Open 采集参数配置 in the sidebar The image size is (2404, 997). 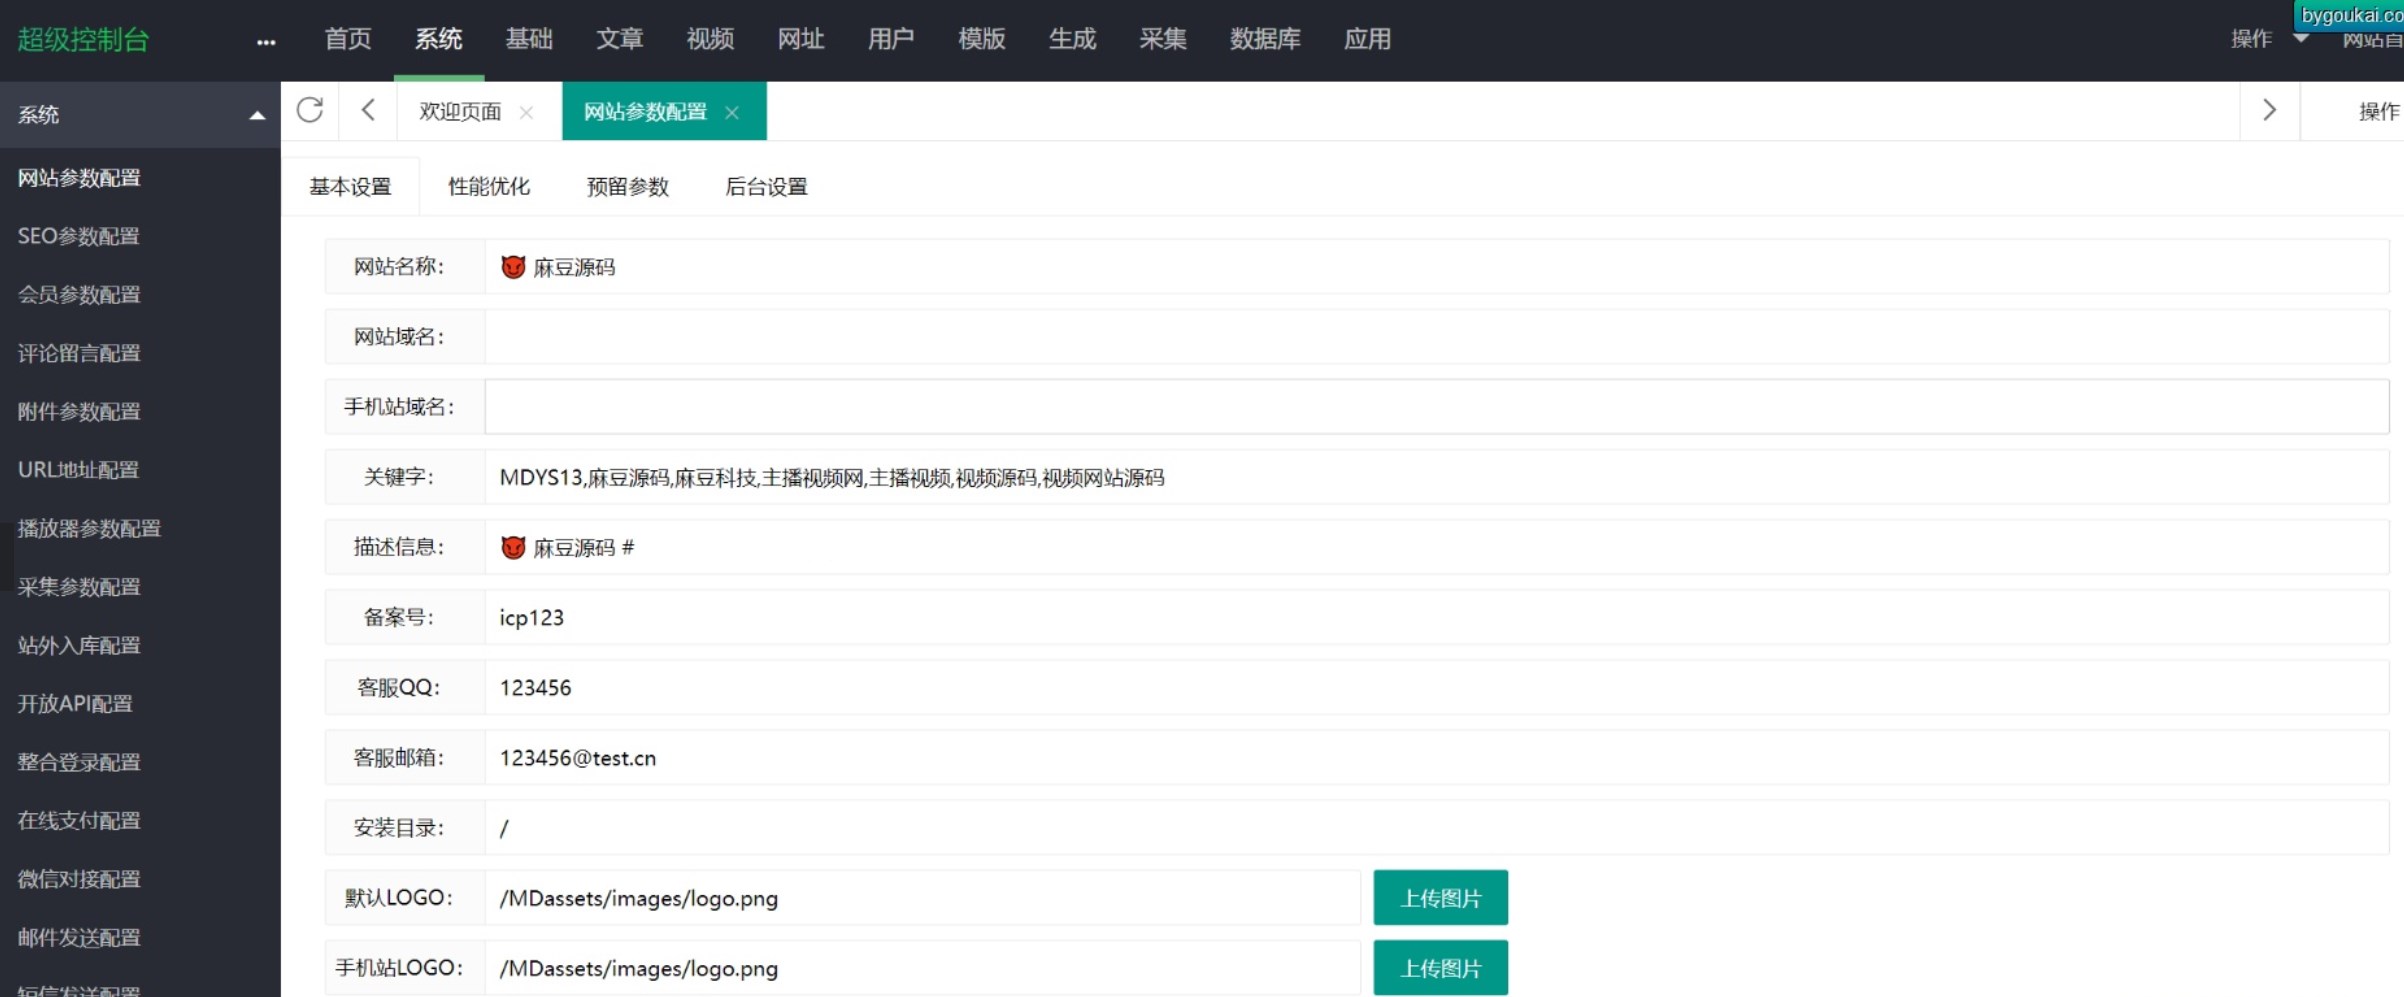pos(79,587)
